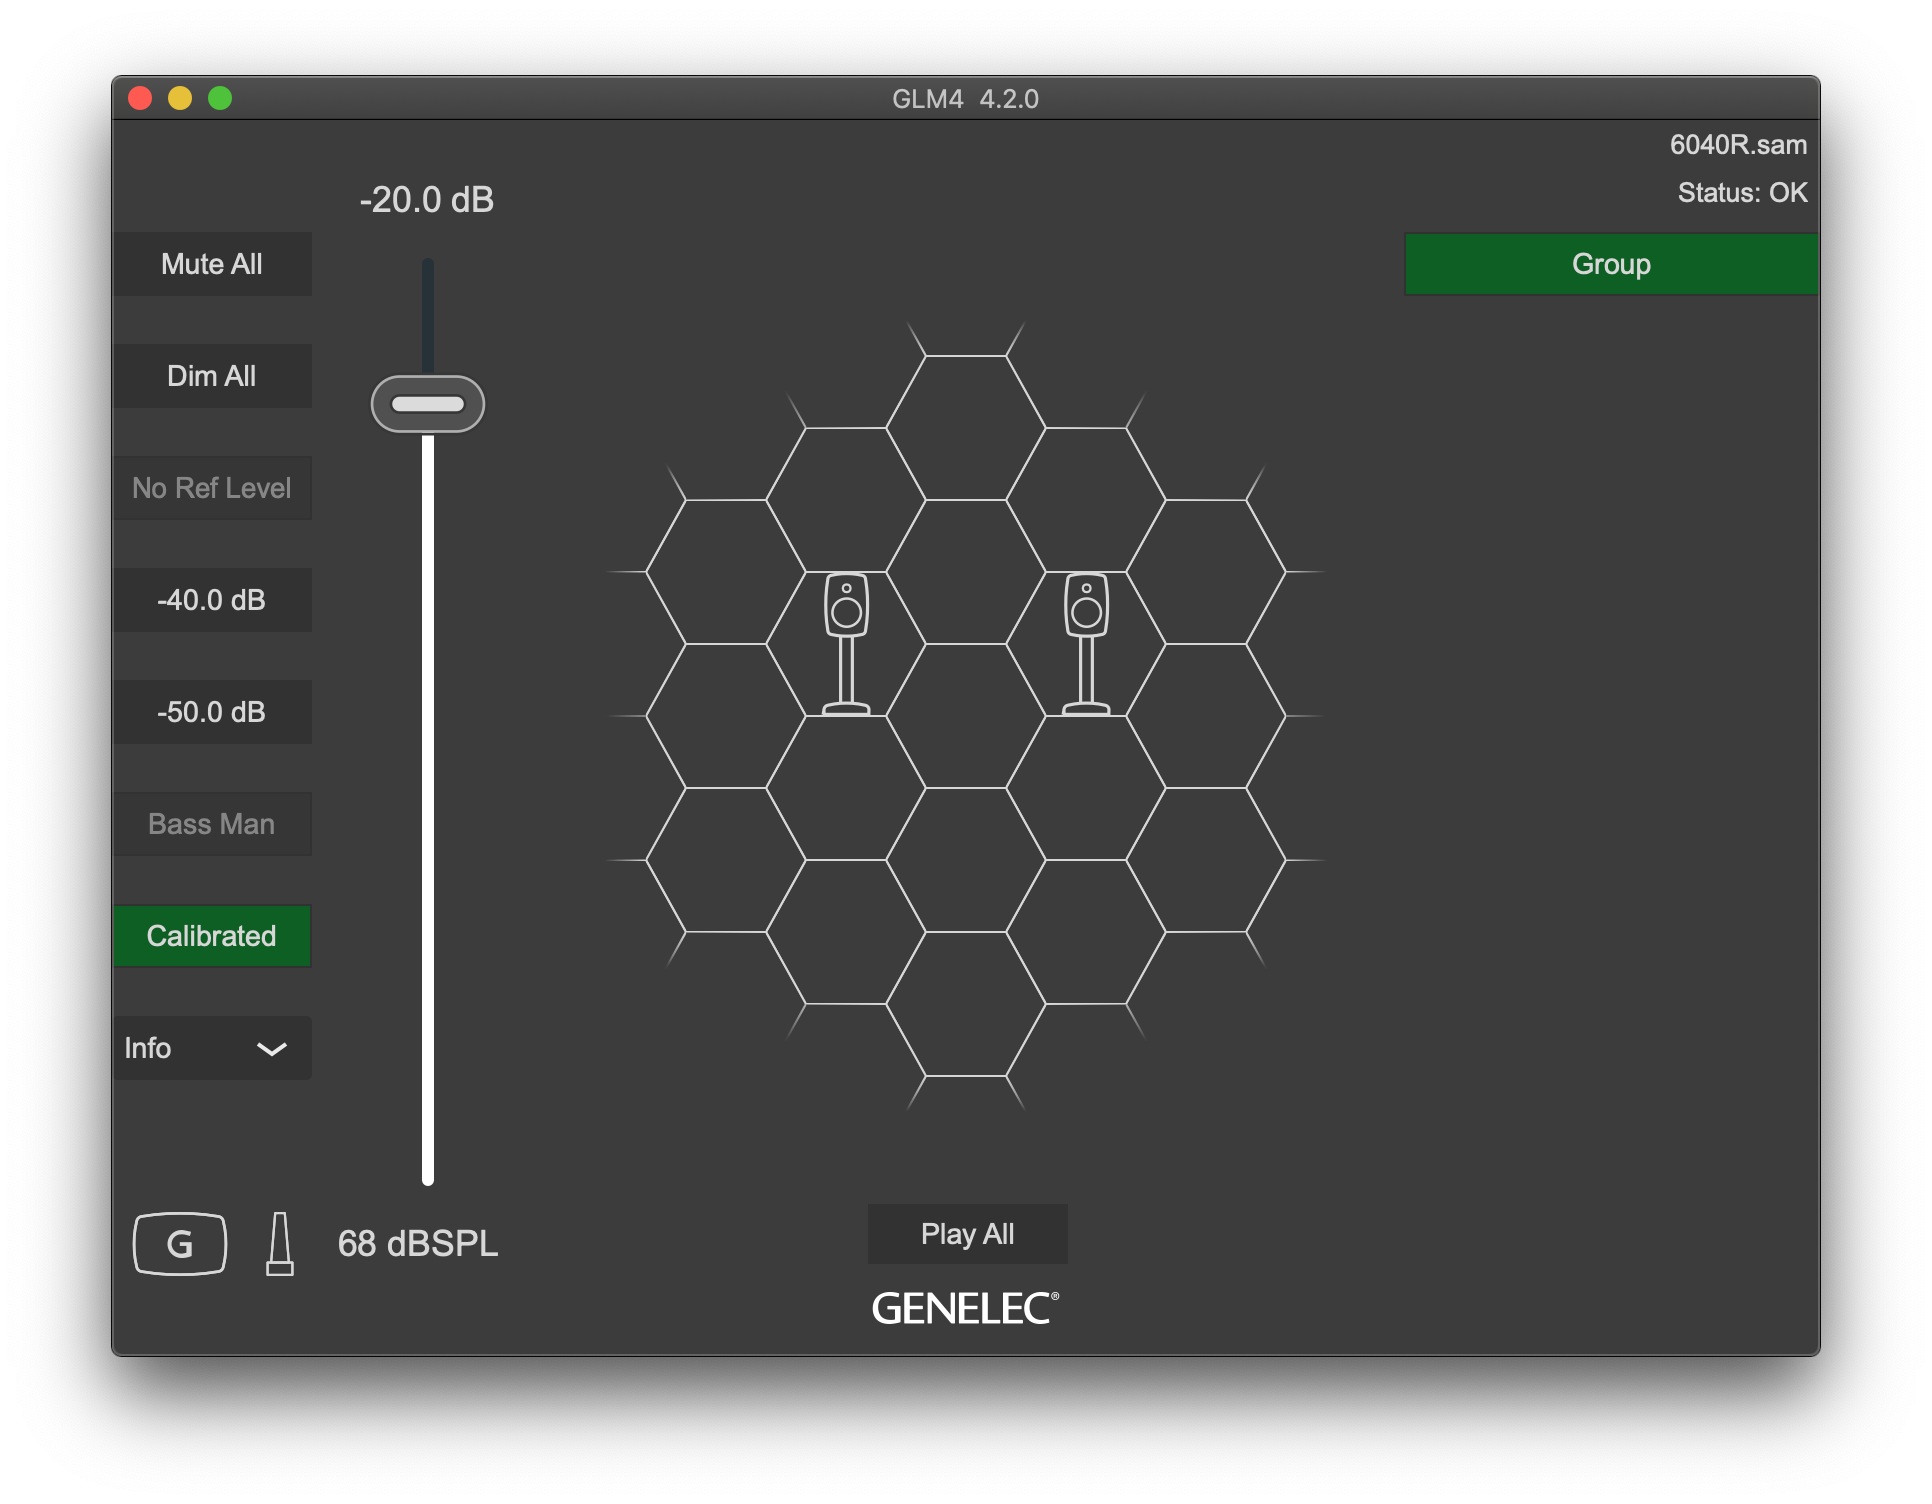
Task: Click the empty center hexagon cell
Action: (x=966, y=716)
